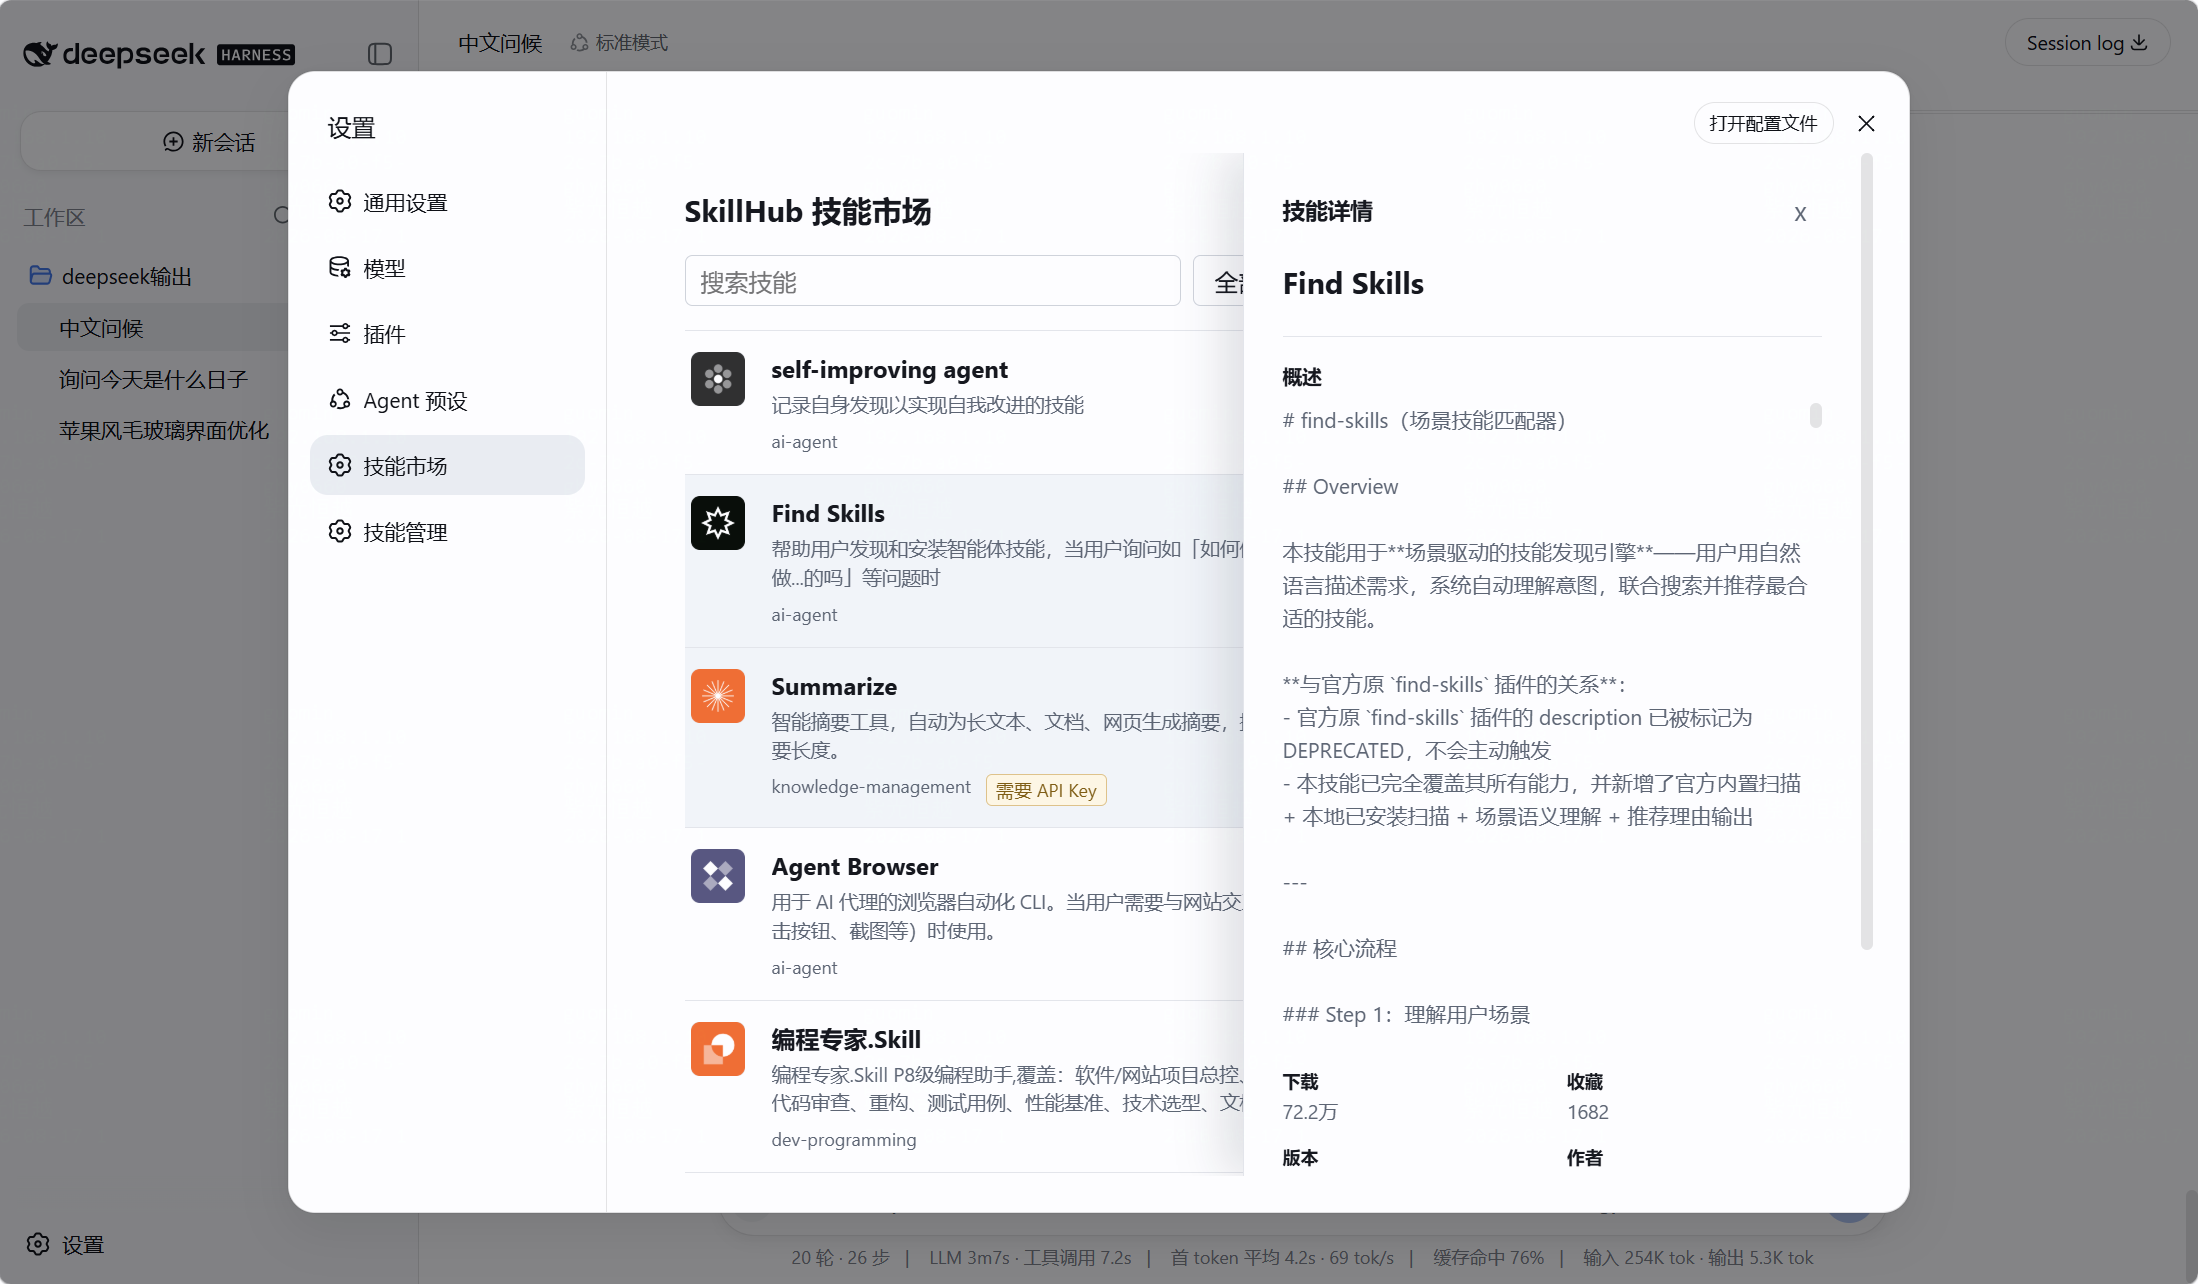Click 打开配置文件 button

pyautogui.click(x=1763, y=123)
